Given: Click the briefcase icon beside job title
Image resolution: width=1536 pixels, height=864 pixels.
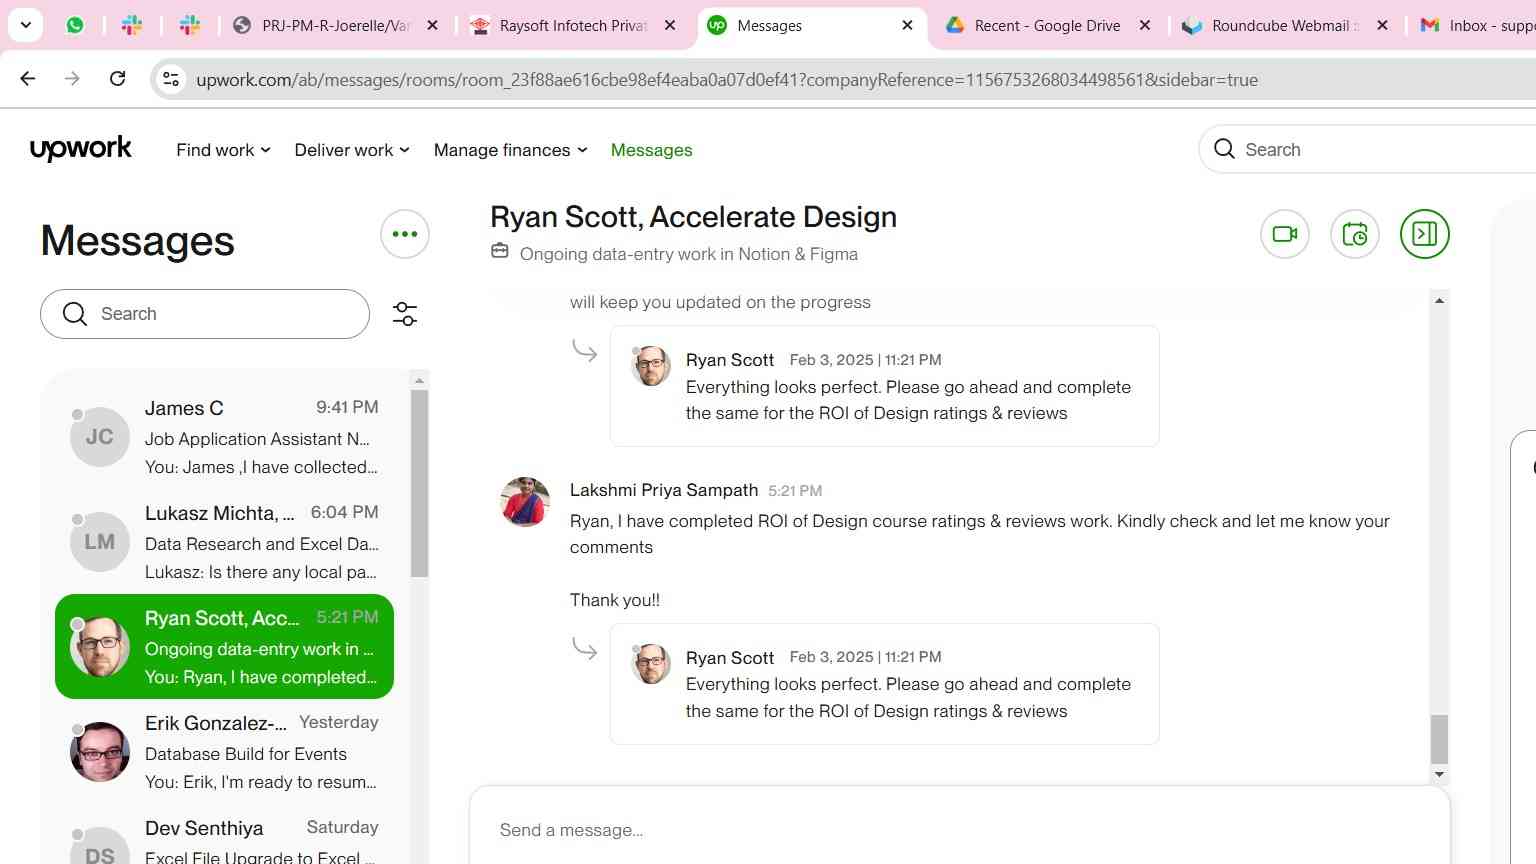Looking at the screenshot, I should point(500,252).
